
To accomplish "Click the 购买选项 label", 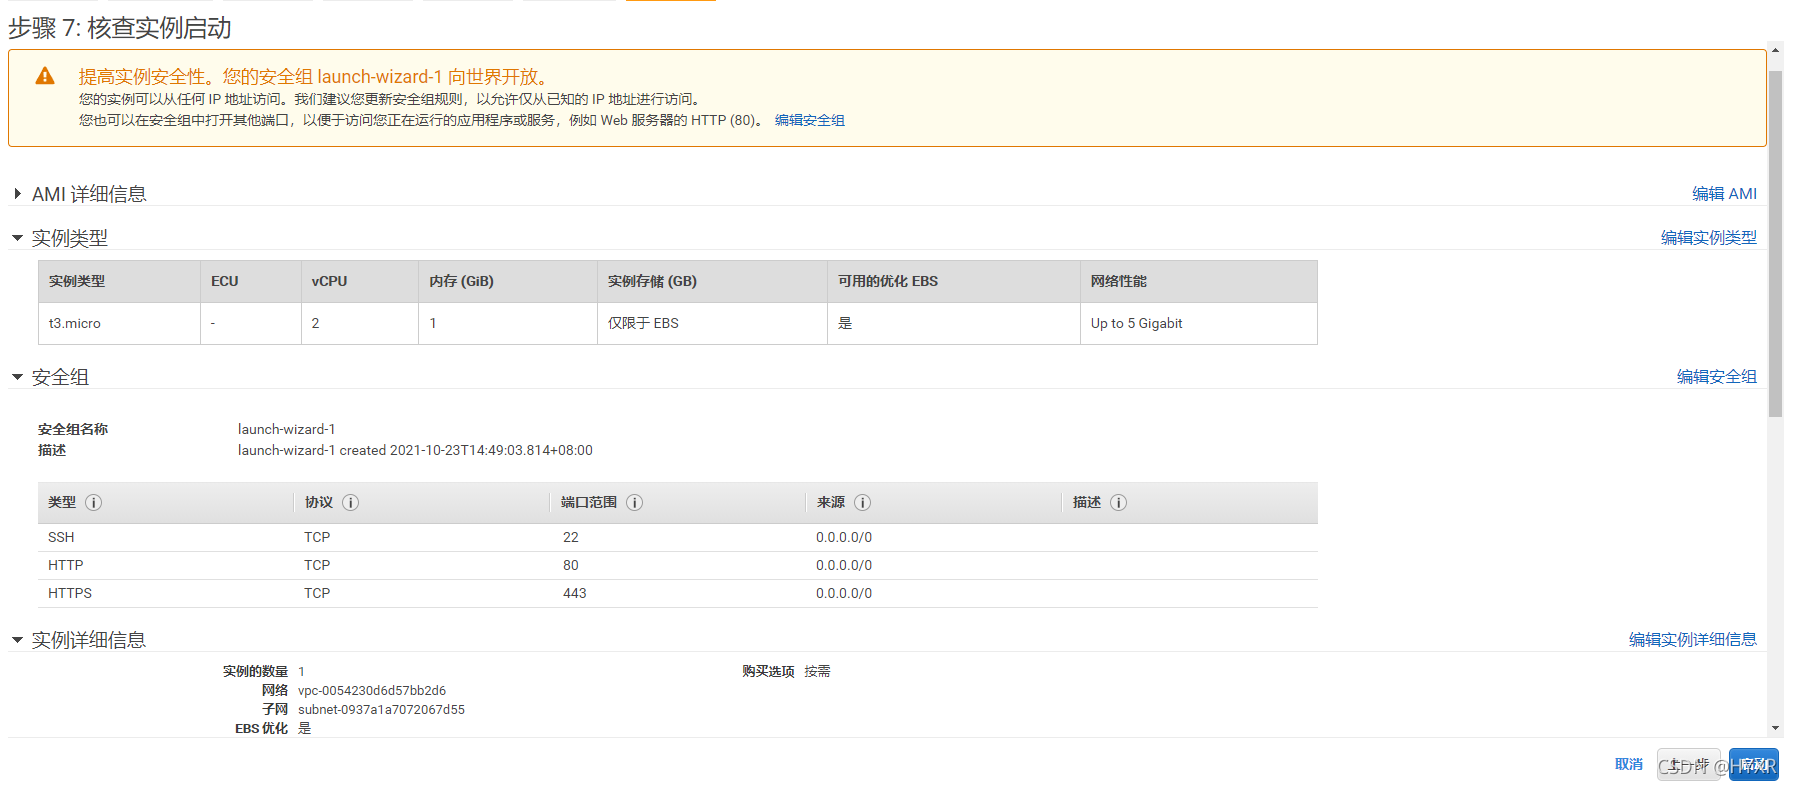I will (768, 672).
